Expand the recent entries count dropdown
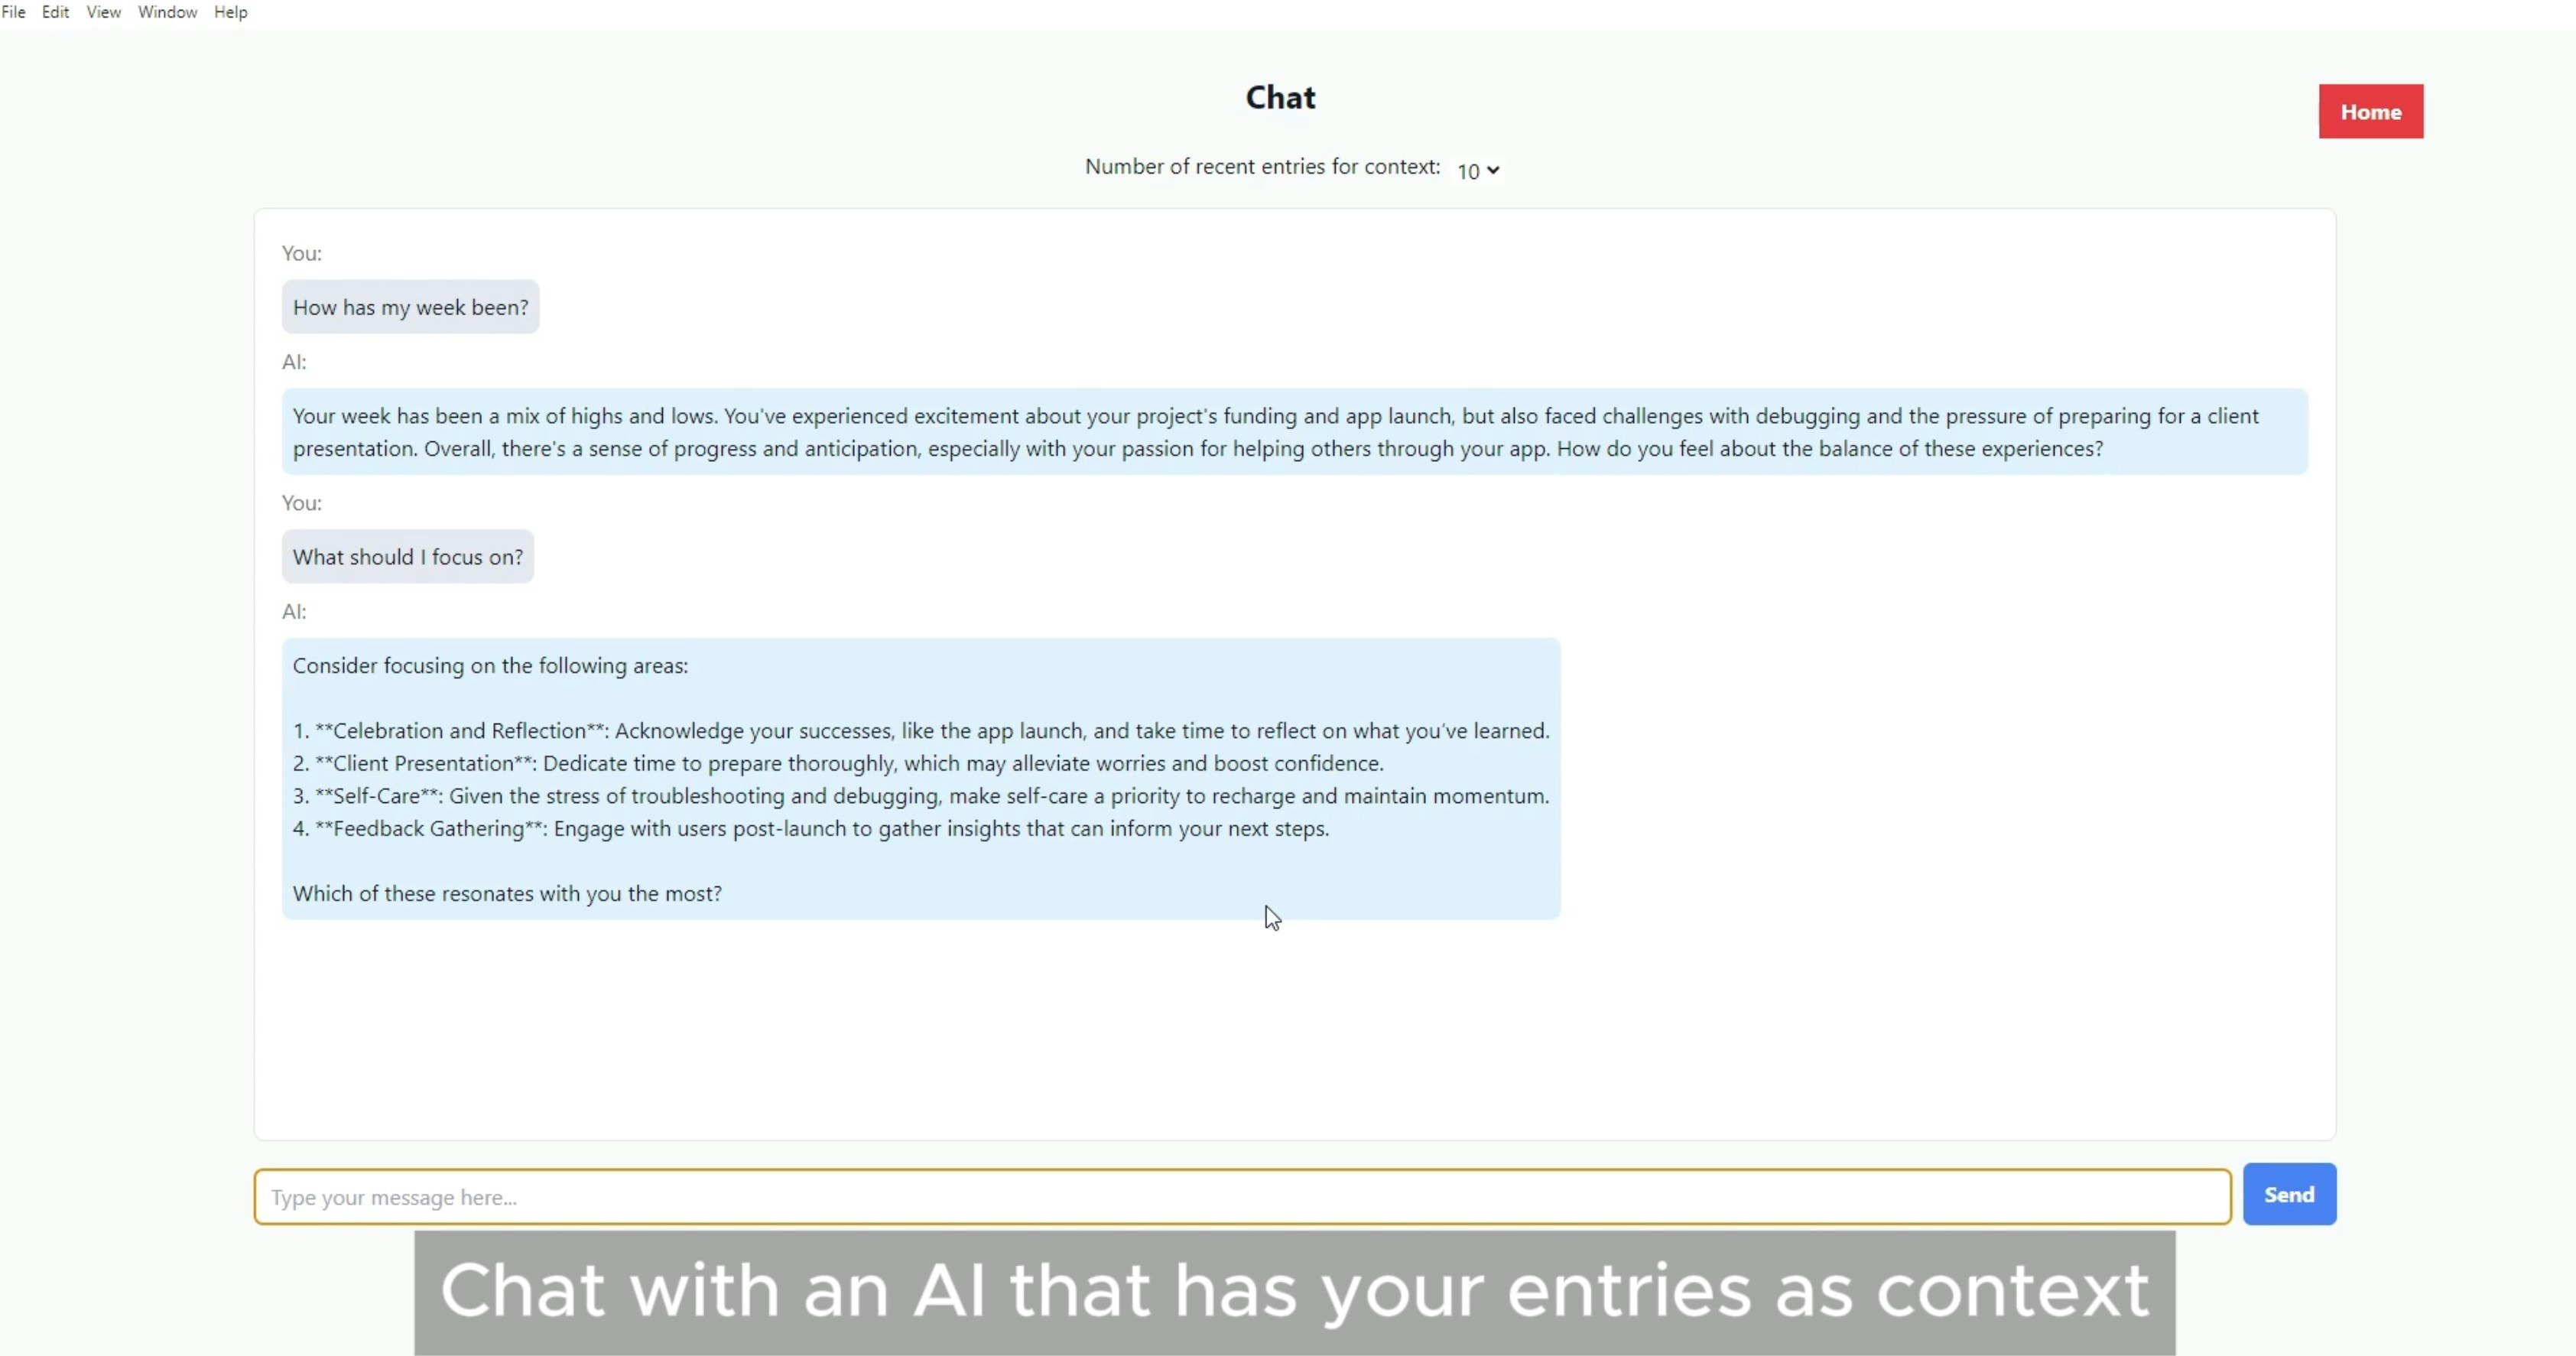The height and width of the screenshot is (1356, 2576). [x=1478, y=170]
